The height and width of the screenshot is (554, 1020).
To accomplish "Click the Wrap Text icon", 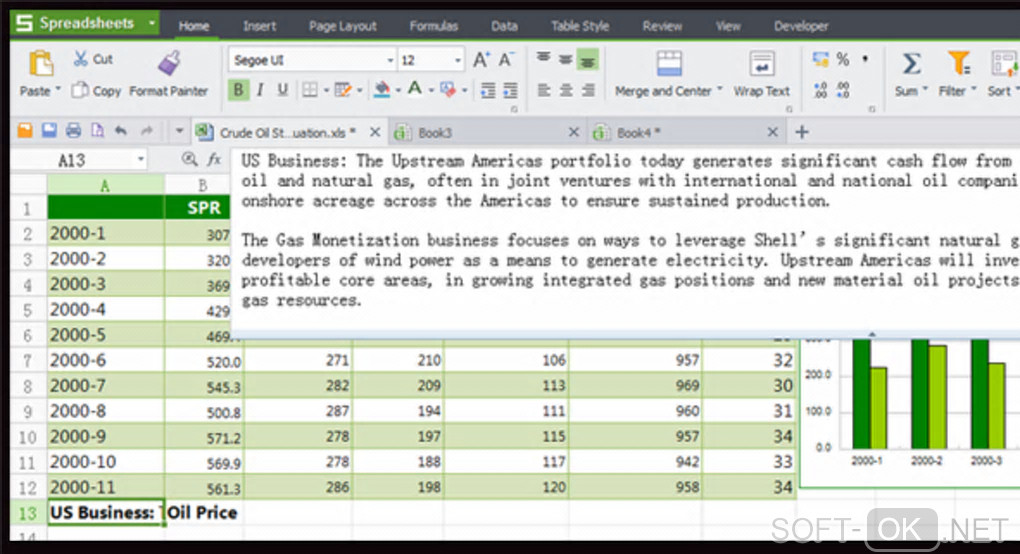I will tap(762, 64).
